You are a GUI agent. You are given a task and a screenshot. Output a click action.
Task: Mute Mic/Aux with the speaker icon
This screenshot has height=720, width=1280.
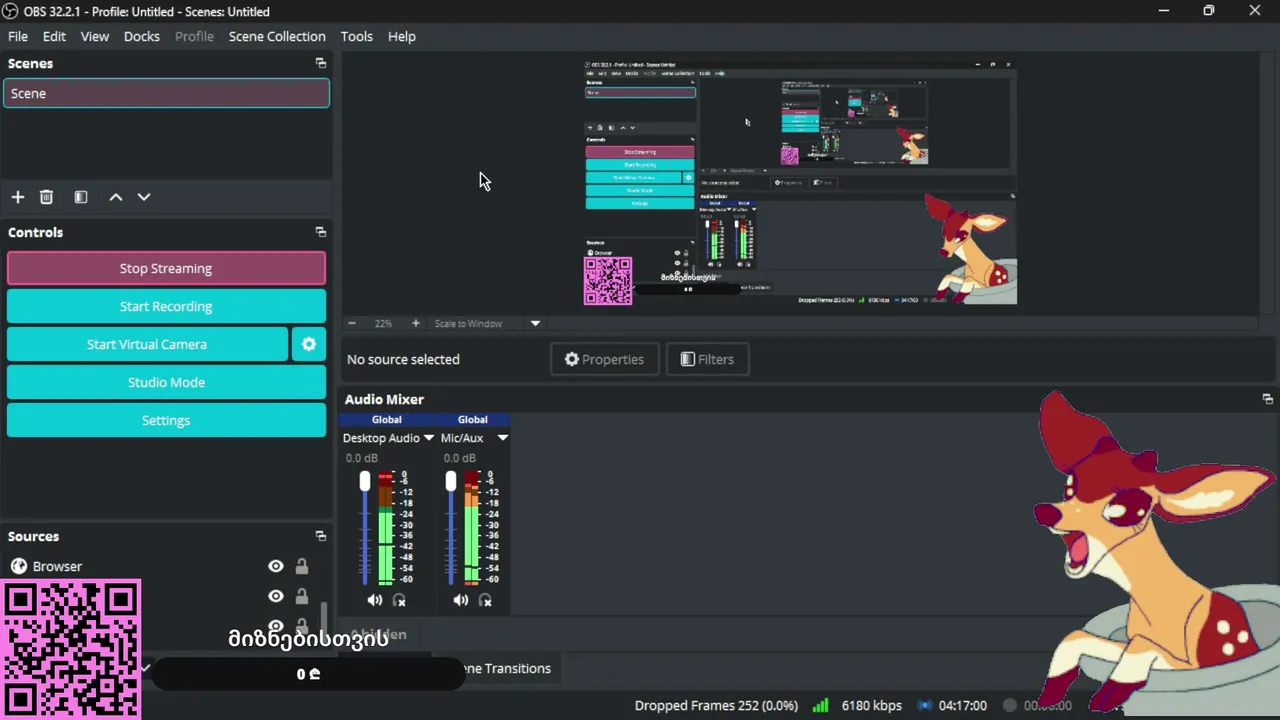pyautogui.click(x=460, y=600)
